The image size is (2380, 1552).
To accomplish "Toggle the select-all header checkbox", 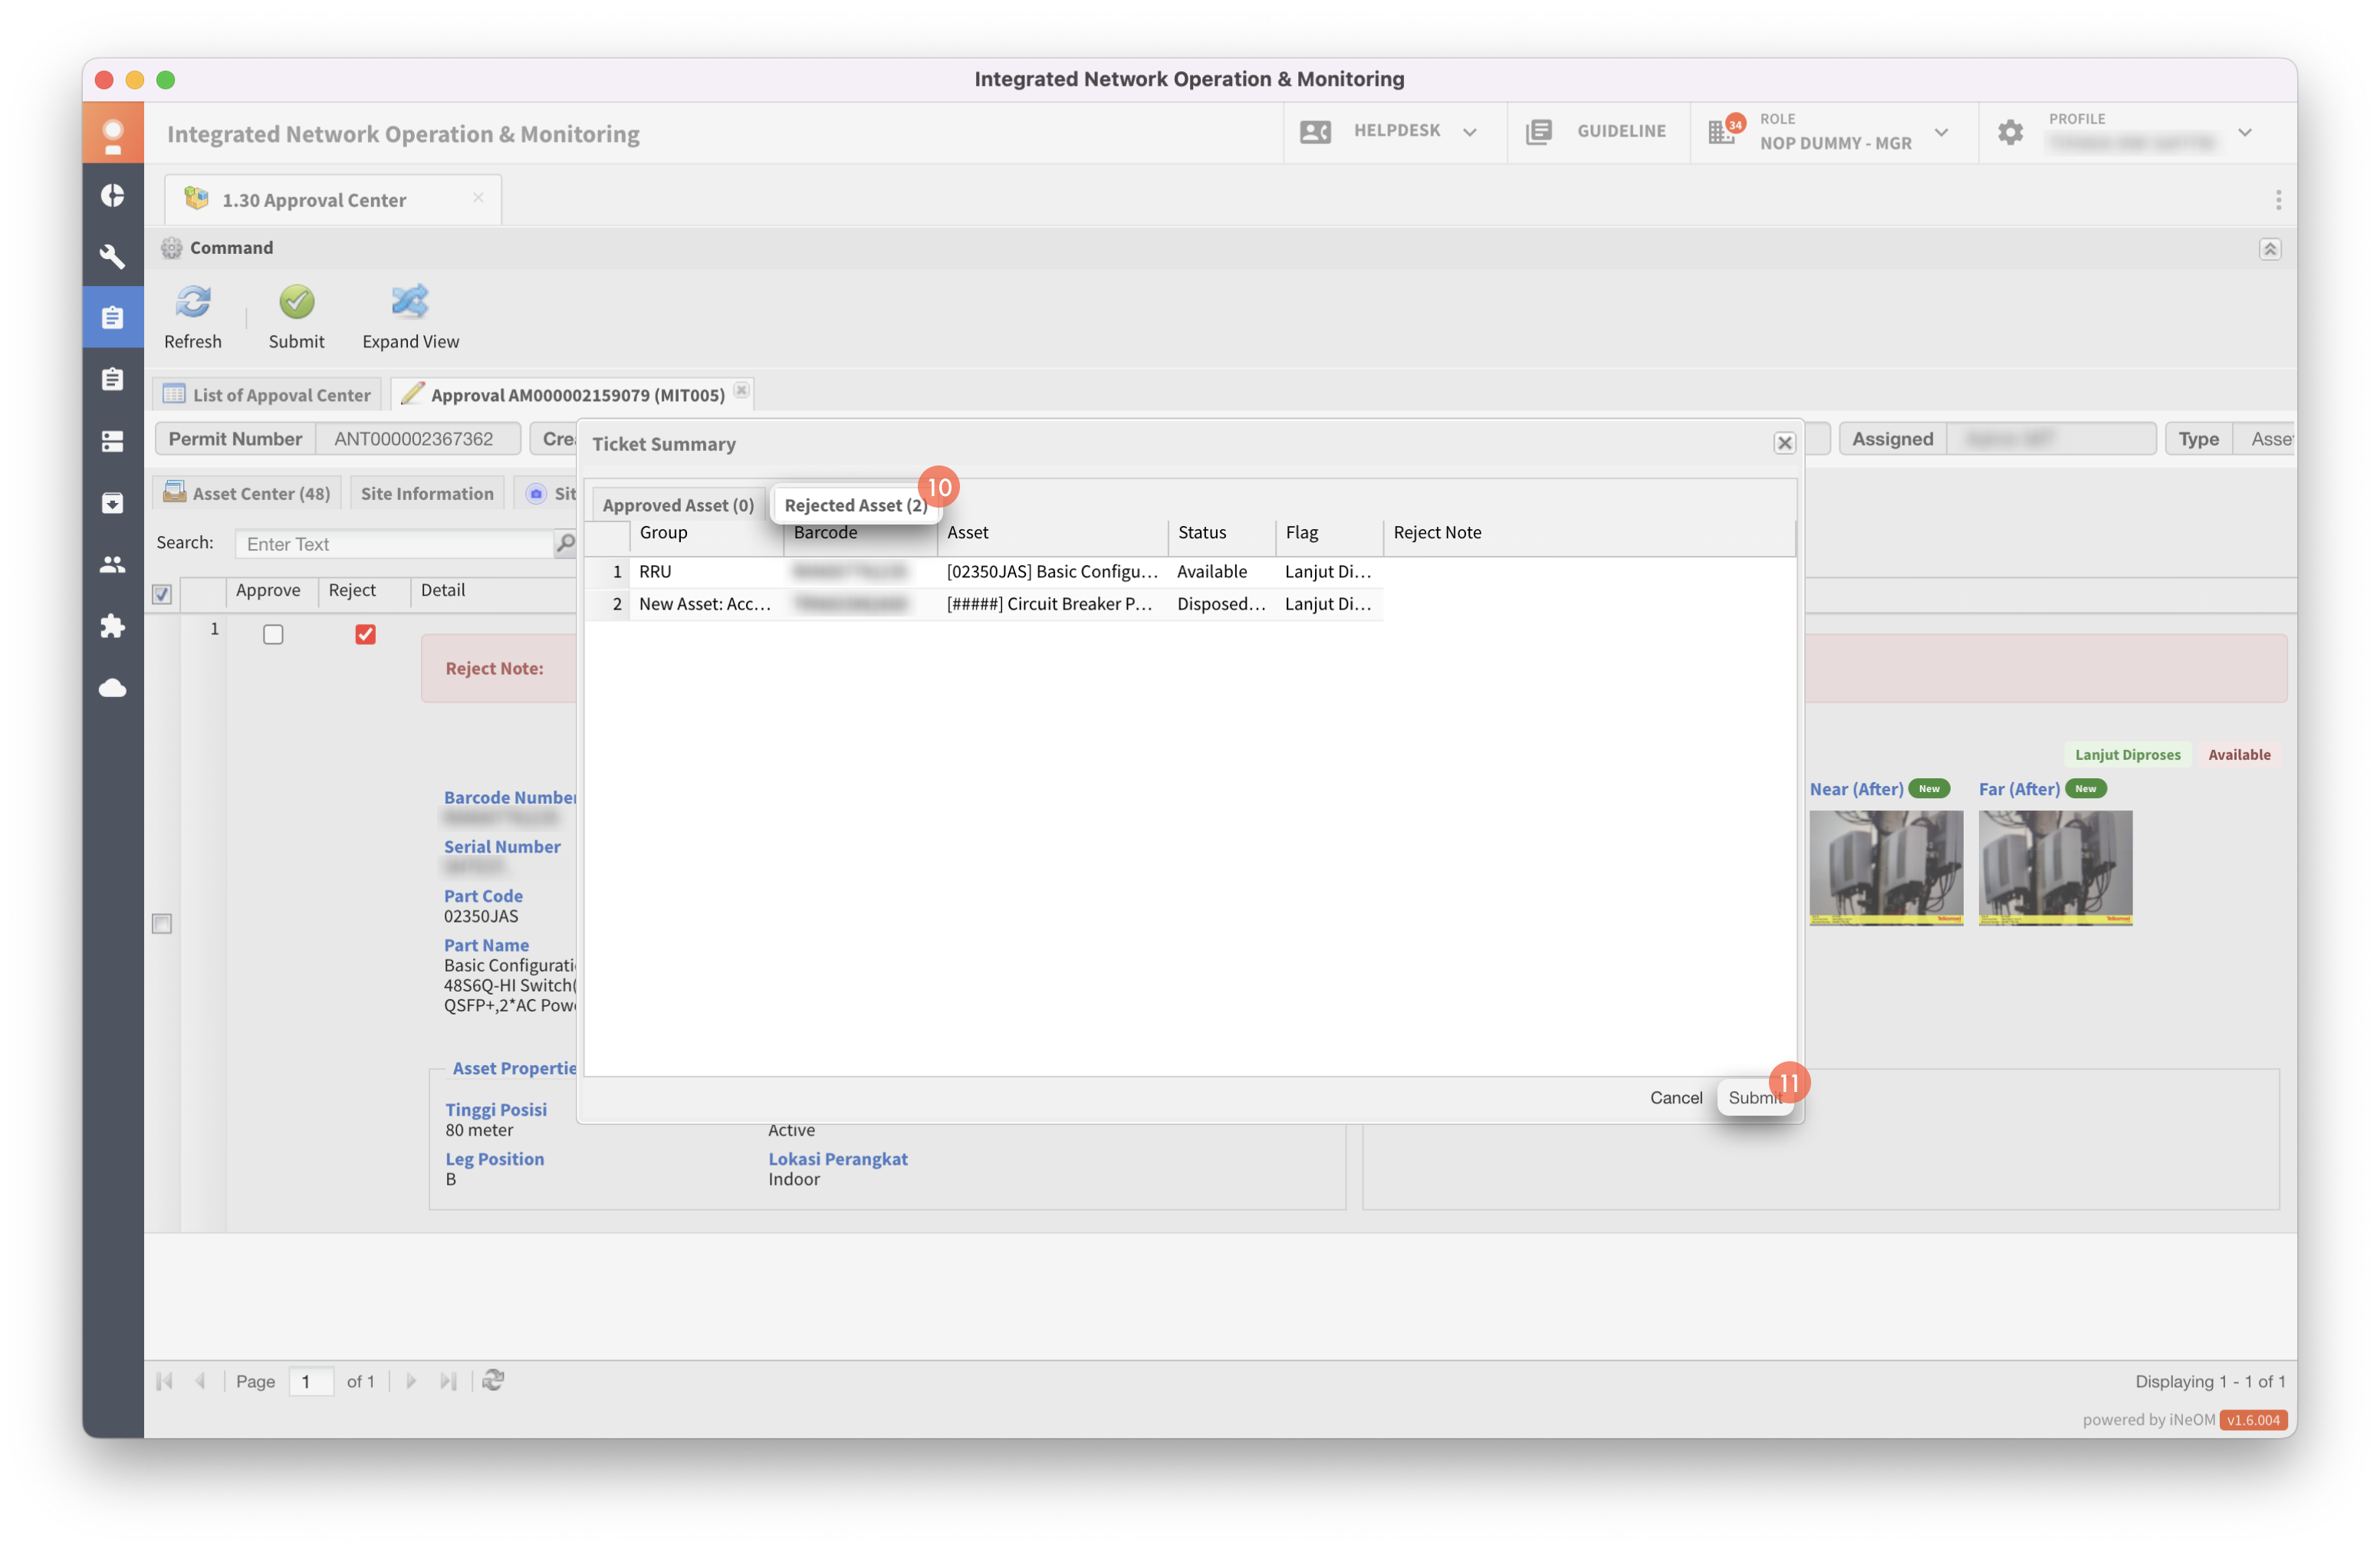I will (x=162, y=594).
